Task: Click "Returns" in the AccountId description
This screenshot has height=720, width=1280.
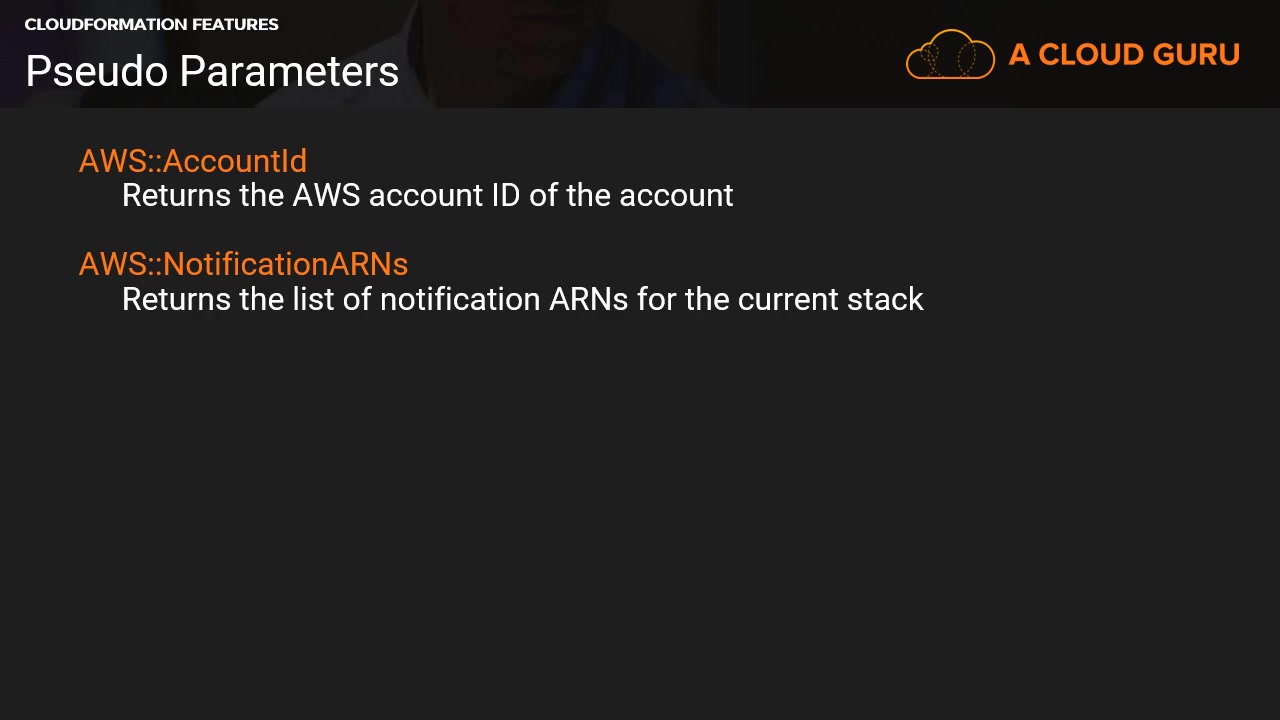Action: [176, 195]
